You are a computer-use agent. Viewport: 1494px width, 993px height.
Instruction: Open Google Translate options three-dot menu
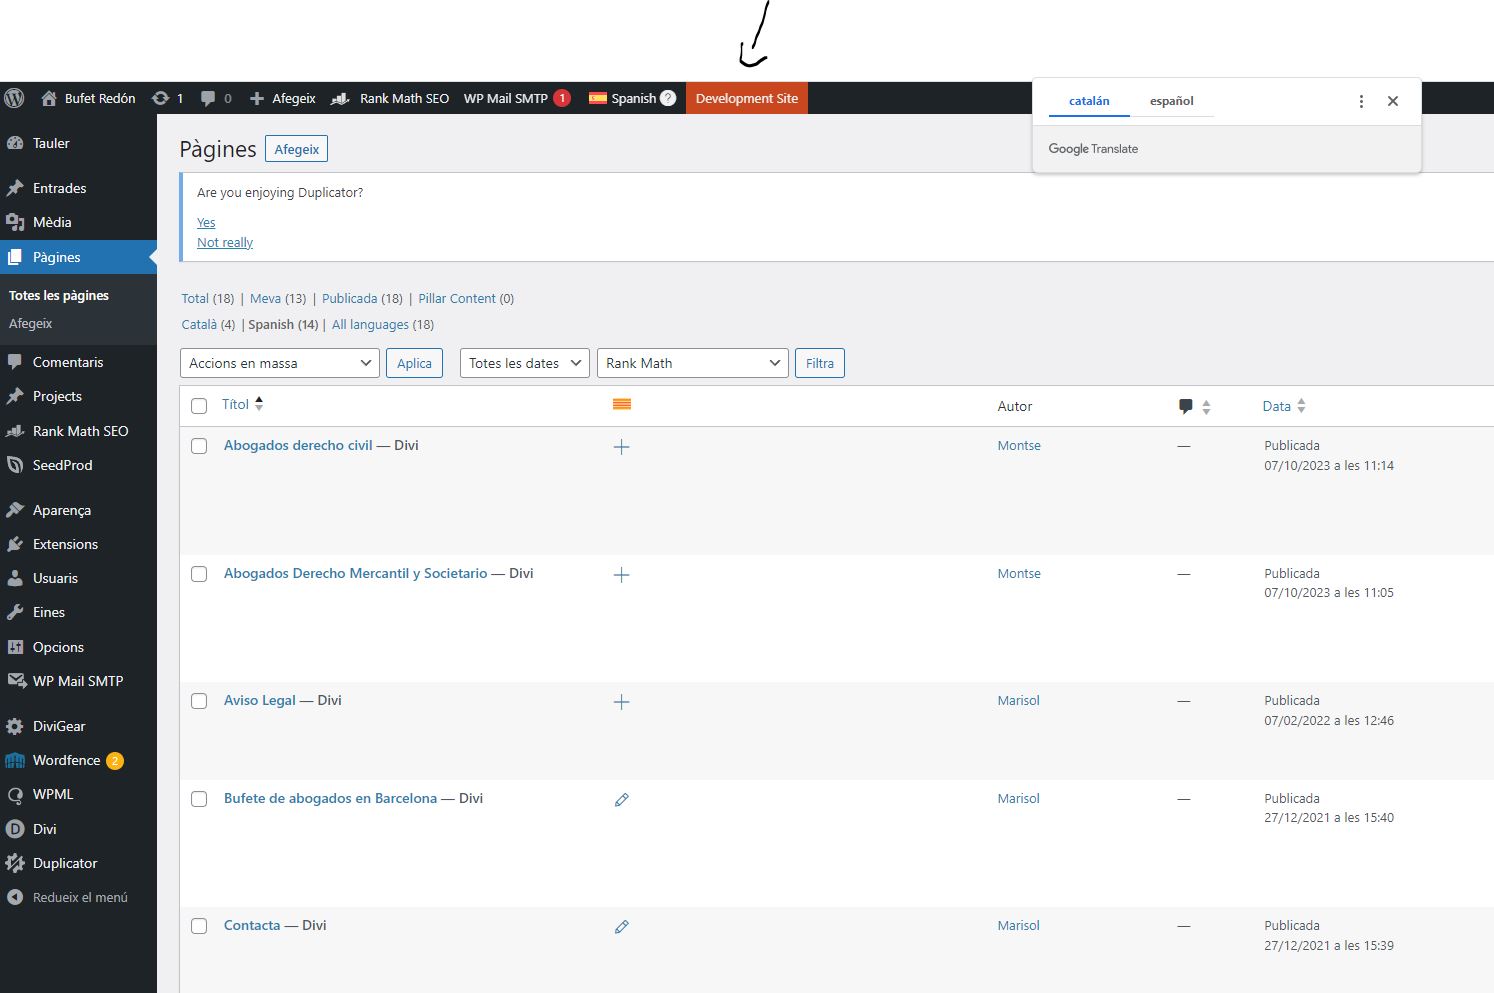[x=1361, y=101]
